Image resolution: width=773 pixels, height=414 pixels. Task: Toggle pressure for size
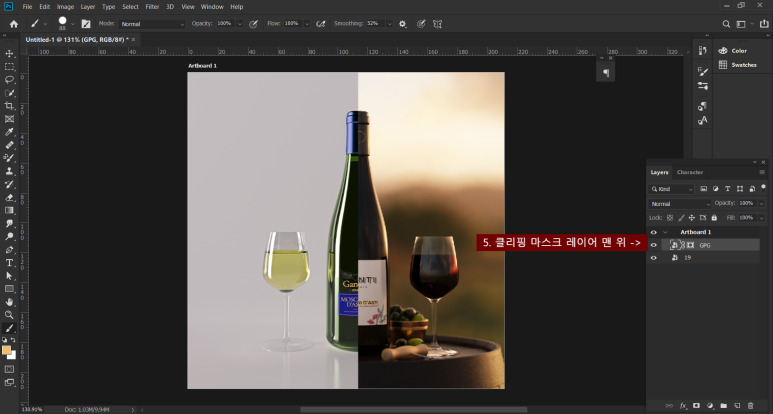pyautogui.click(x=421, y=24)
